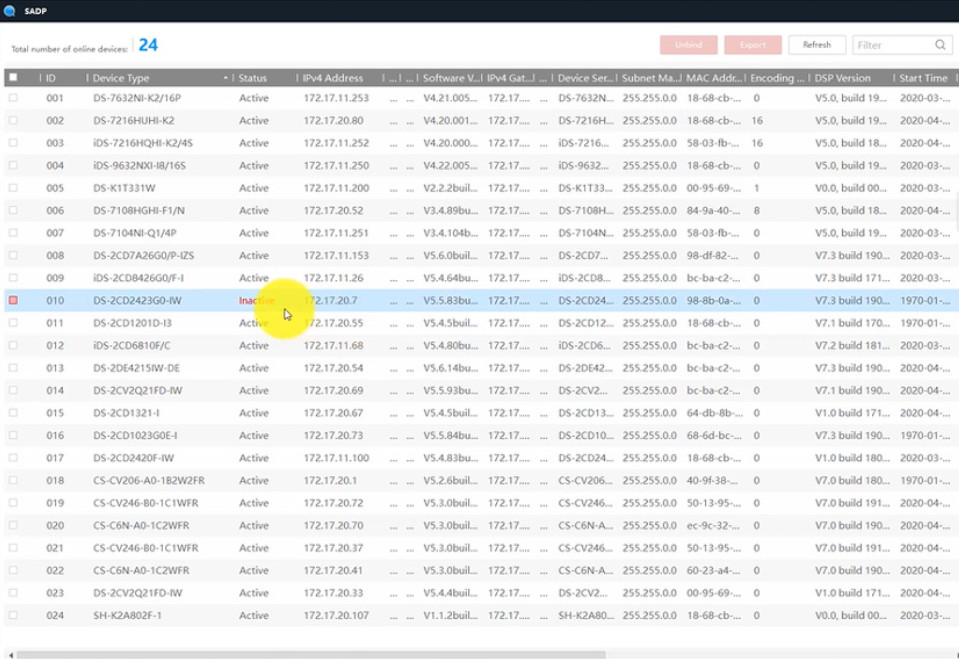Click the red Inactive status of device 010
This screenshot has height=659, width=959.
256,300
